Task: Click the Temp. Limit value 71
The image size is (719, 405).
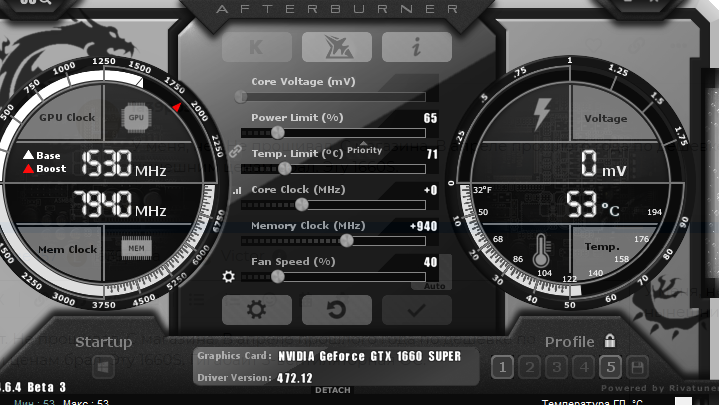Action: [x=432, y=154]
